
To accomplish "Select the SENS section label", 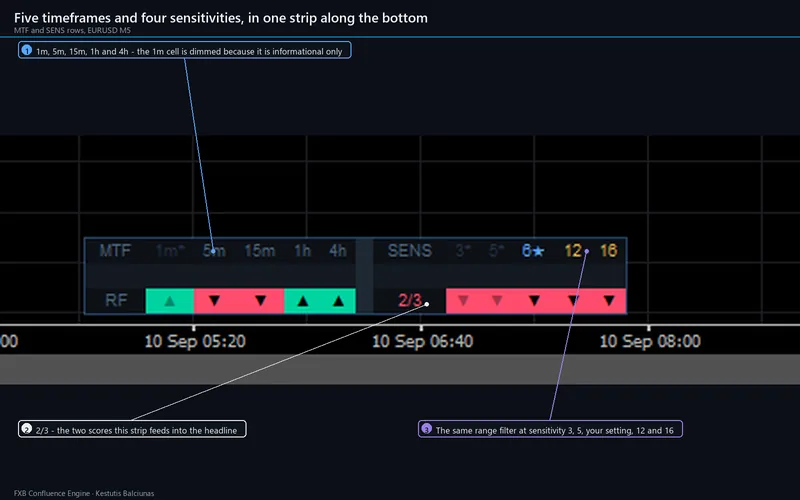I will [410, 251].
